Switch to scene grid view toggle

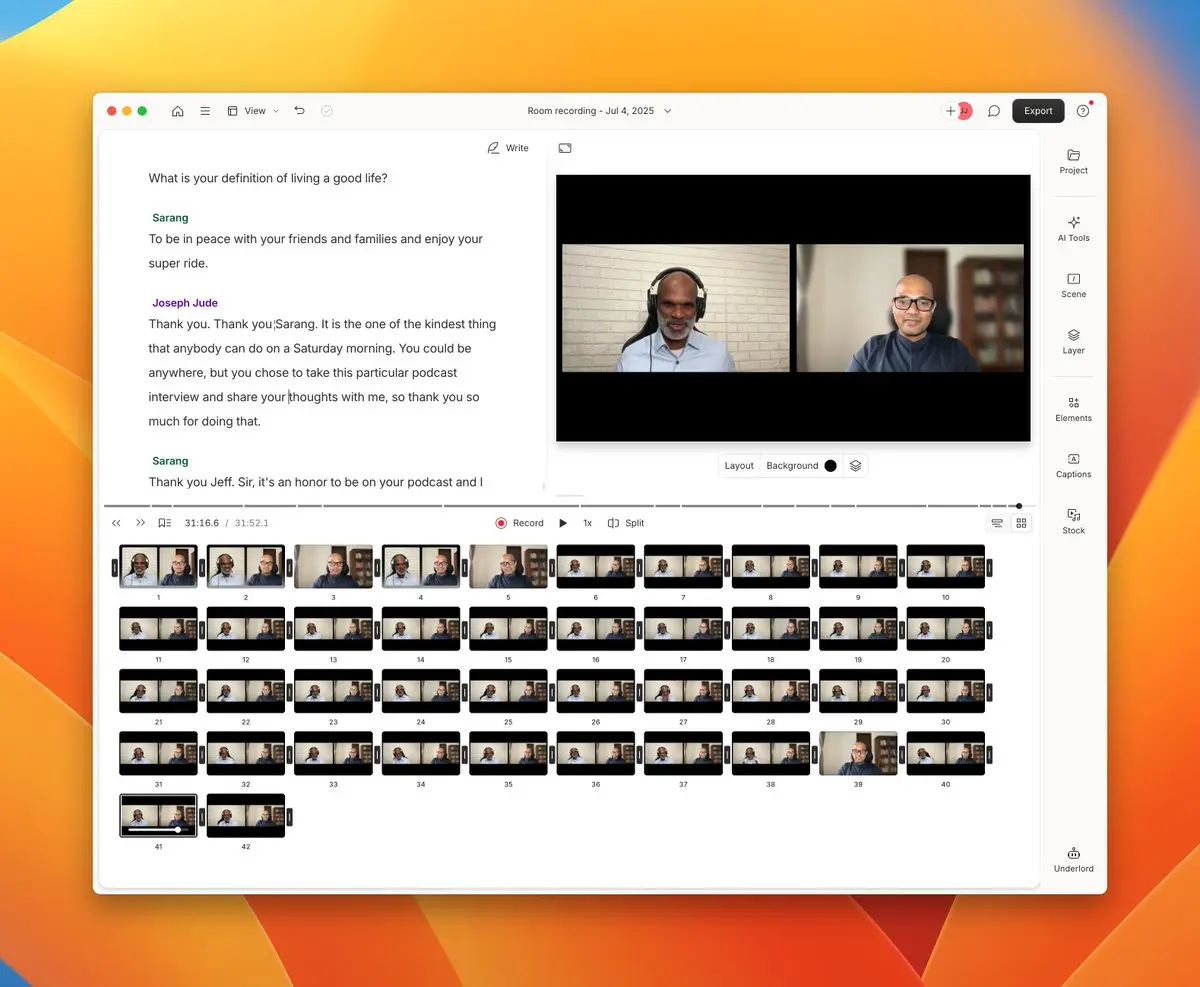tap(1021, 523)
